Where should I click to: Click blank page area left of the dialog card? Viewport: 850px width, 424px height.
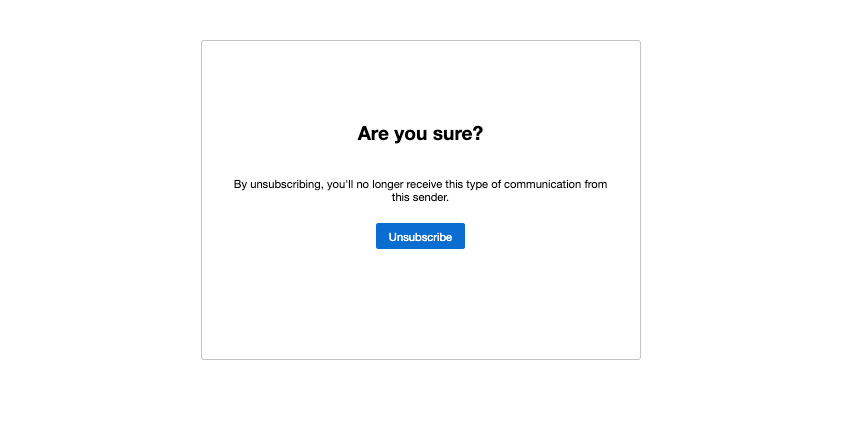pos(100,200)
